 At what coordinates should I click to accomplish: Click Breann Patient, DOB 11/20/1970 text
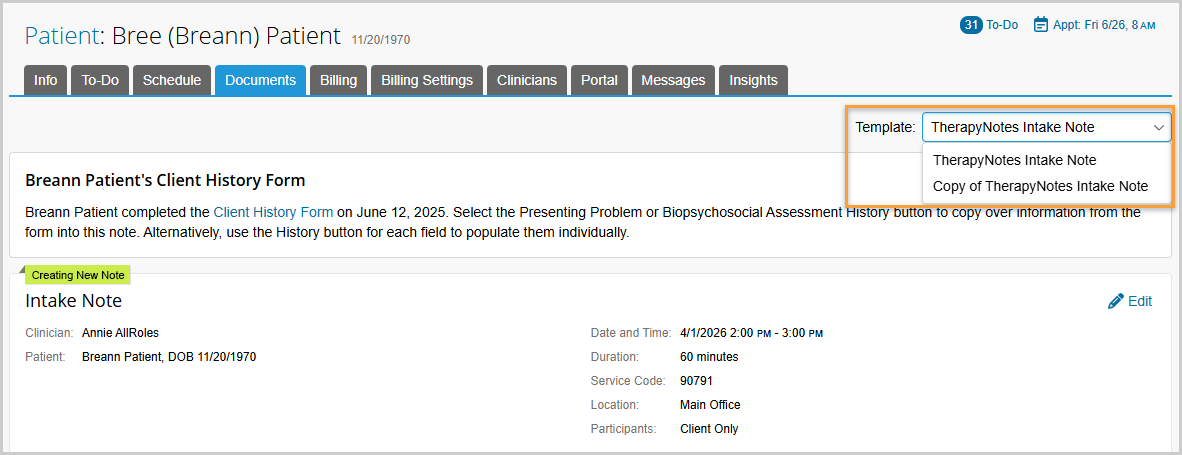click(169, 357)
